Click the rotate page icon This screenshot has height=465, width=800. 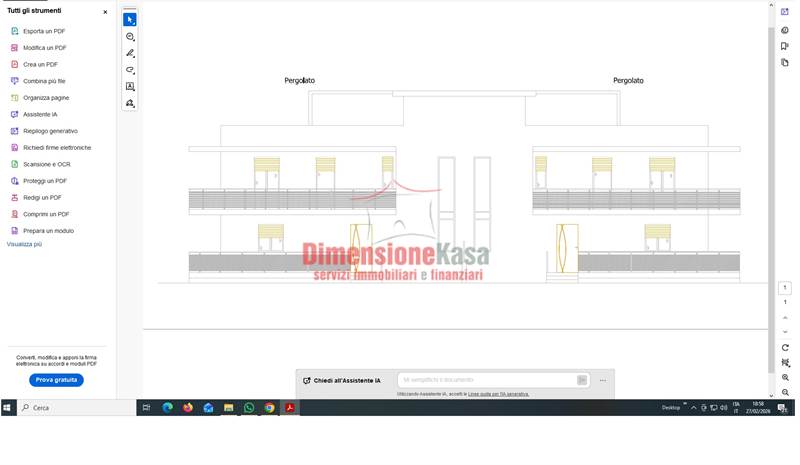coord(785,347)
